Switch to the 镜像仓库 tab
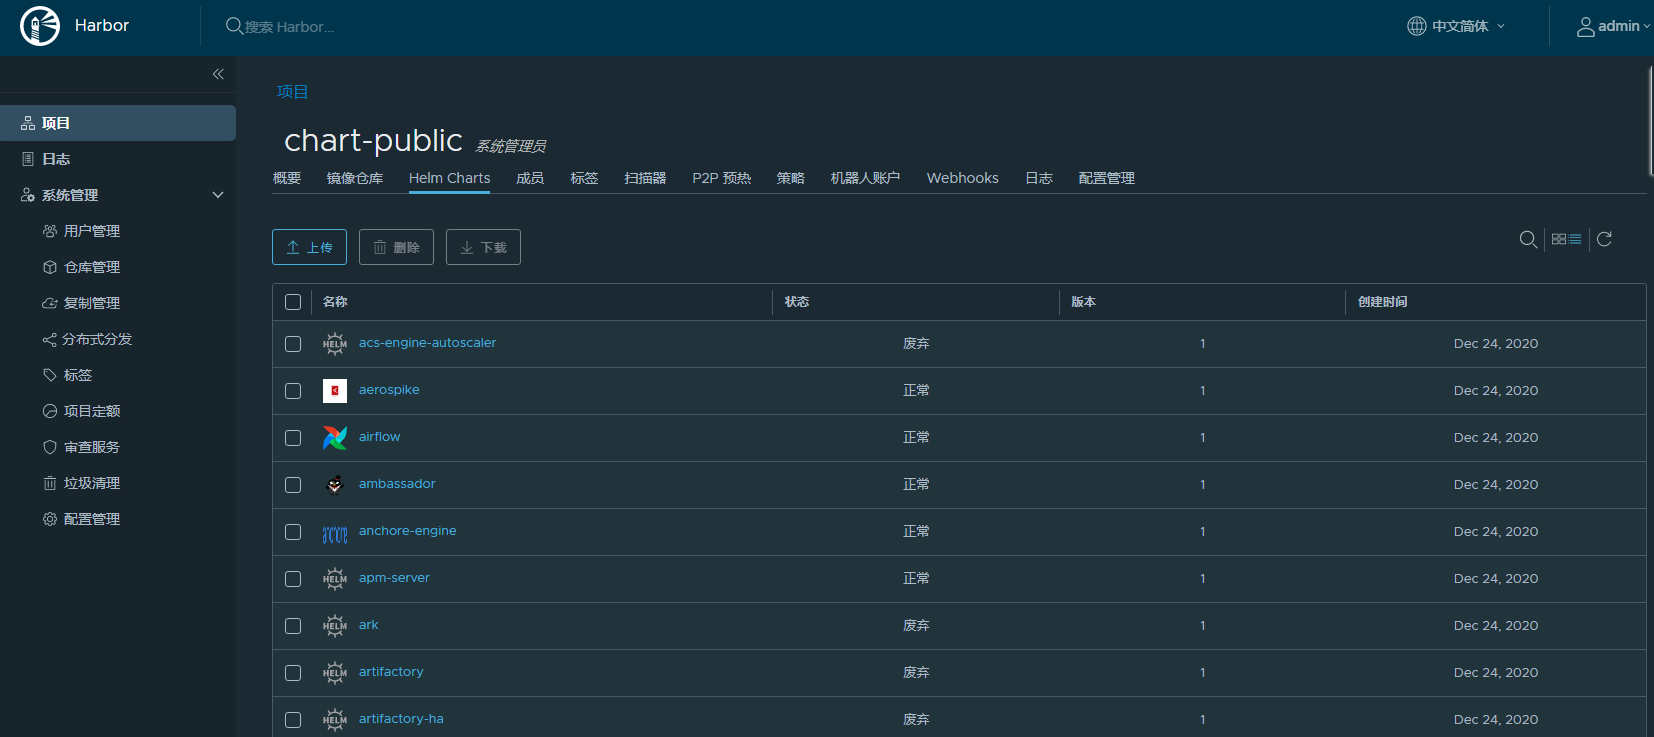Image resolution: width=1654 pixels, height=737 pixels. click(355, 178)
